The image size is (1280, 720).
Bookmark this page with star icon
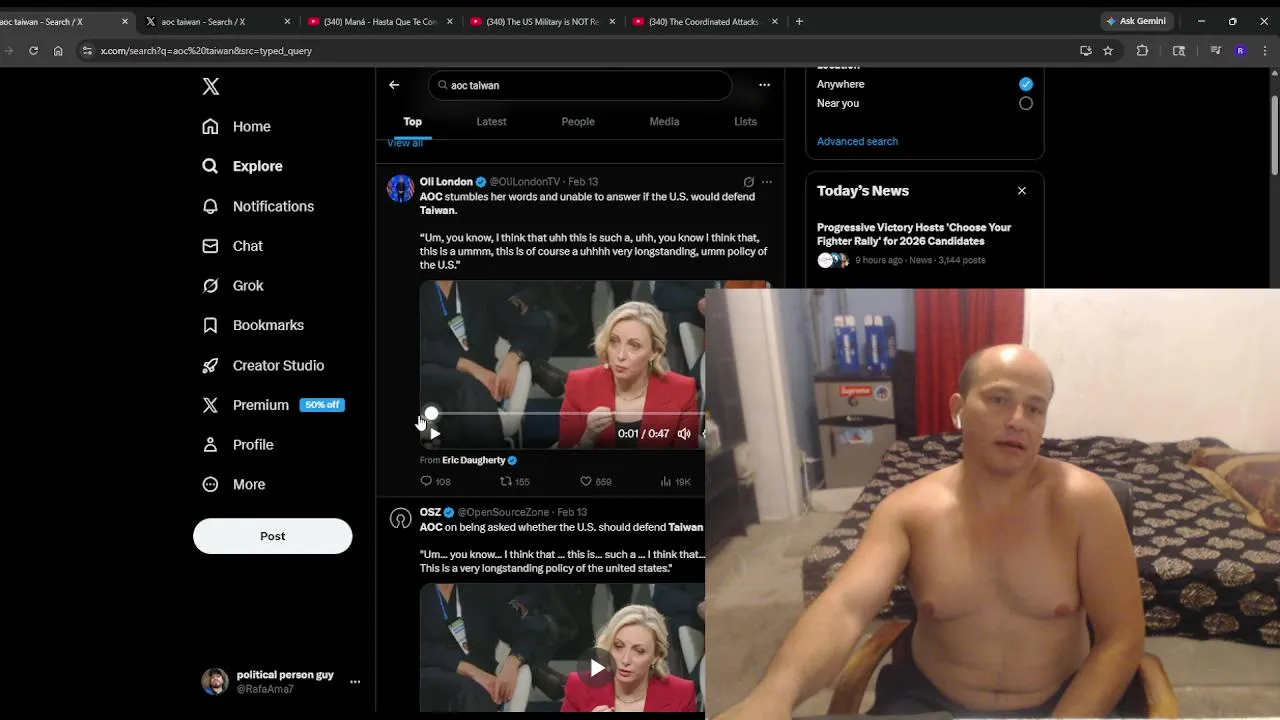1108,51
